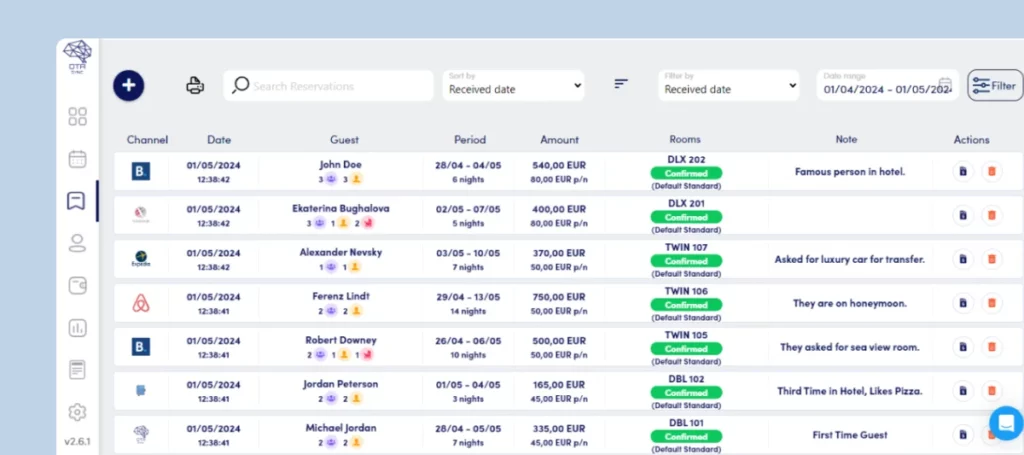The image size is (1024, 455).
Task: Click the Filter button
Action: (x=995, y=86)
